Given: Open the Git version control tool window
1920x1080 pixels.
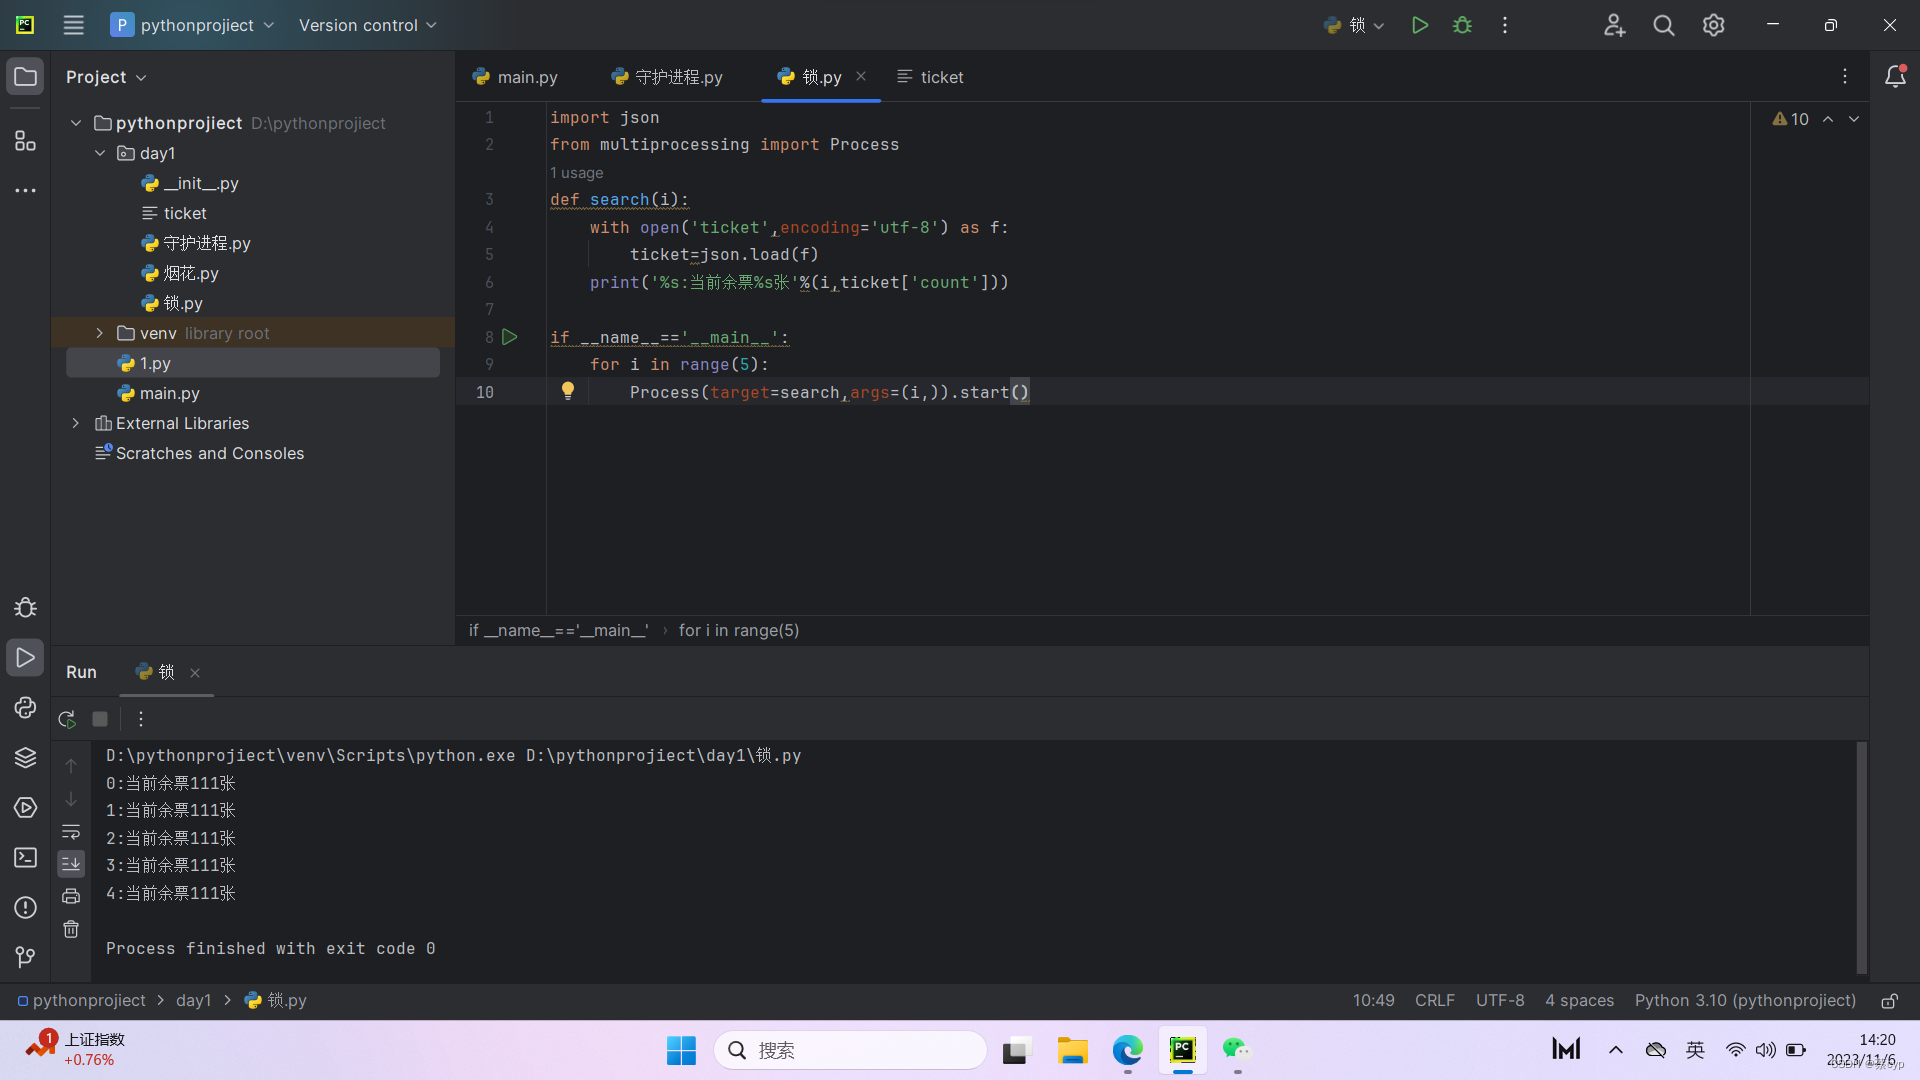Looking at the screenshot, I should tap(25, 958).
